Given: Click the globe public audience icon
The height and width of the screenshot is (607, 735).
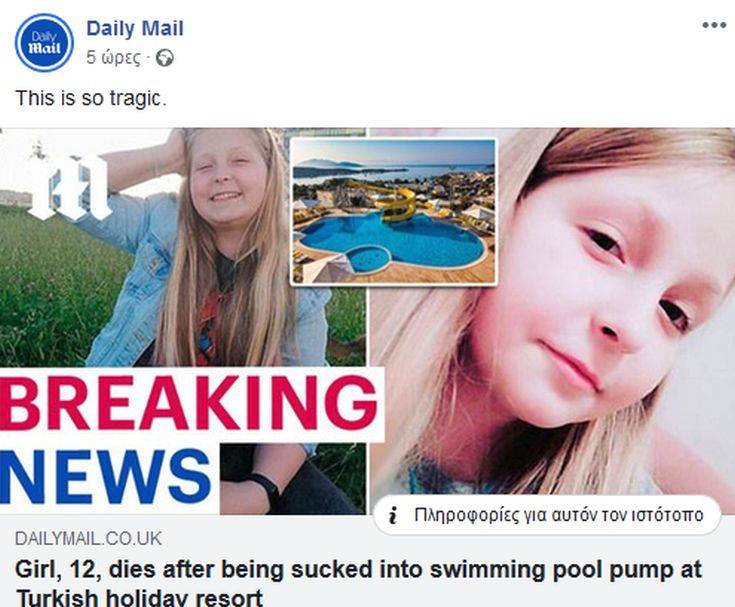Looking at the screenshot, I should tap(164, 58).
